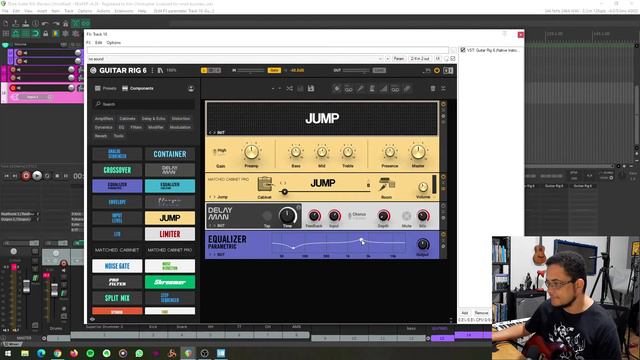This screenshot has width=640, height=360.
Task: Filter components by Reverb tag
Action: 100,136
